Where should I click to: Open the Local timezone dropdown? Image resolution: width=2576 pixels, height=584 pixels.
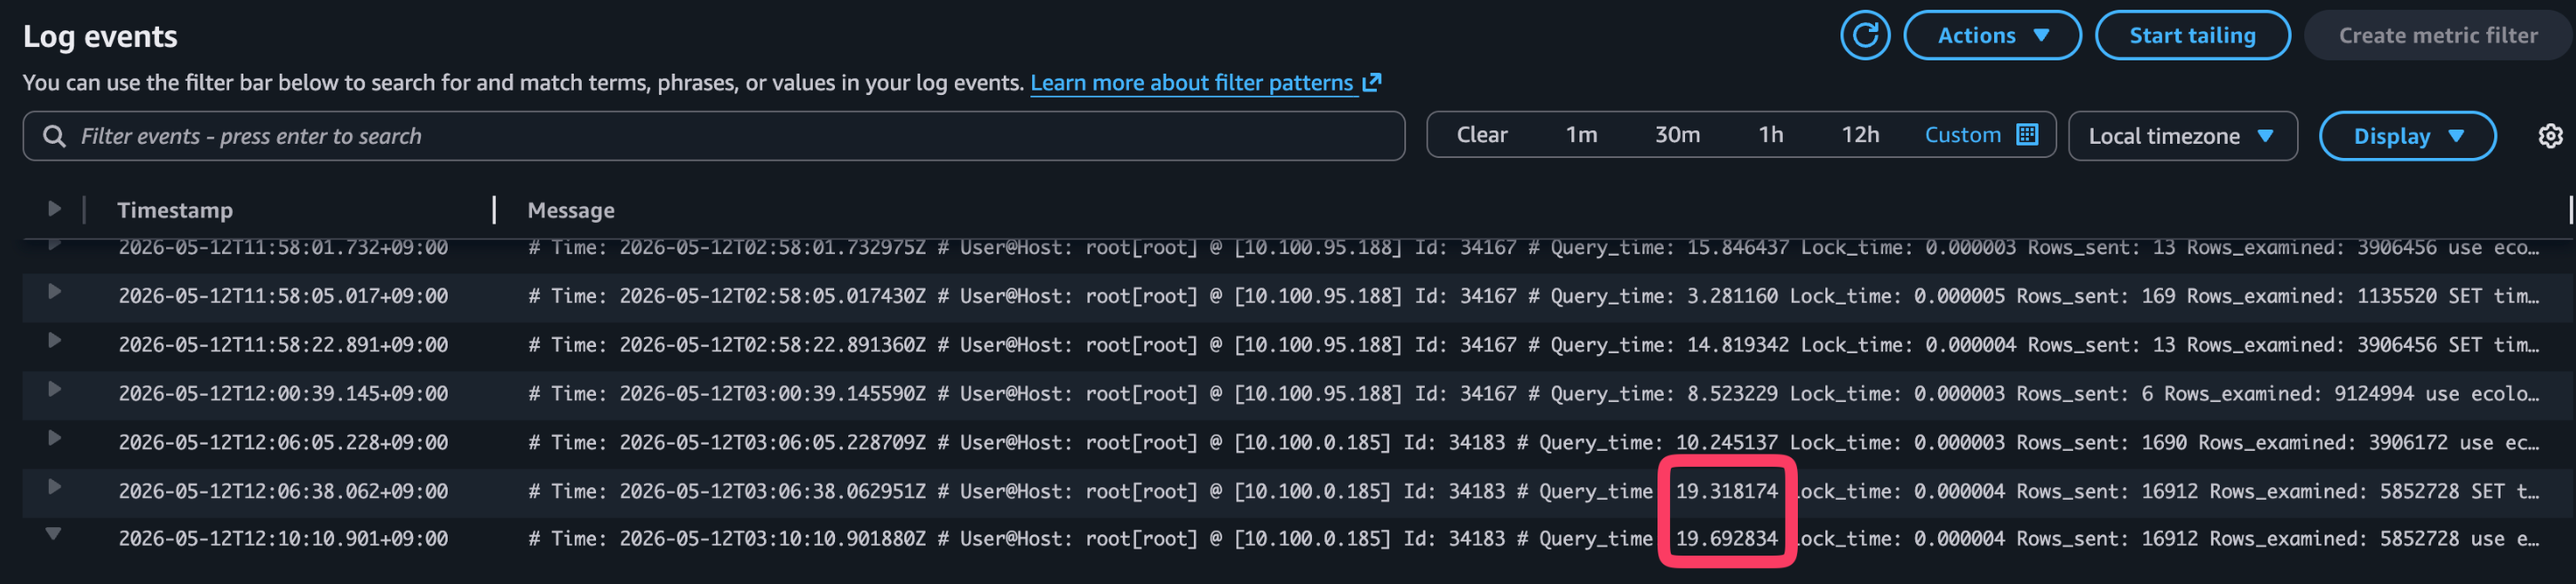pos(2182,136)
